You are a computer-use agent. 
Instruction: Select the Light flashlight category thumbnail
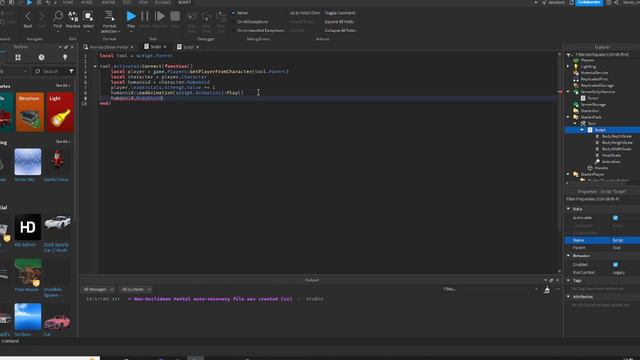(60, 112)
